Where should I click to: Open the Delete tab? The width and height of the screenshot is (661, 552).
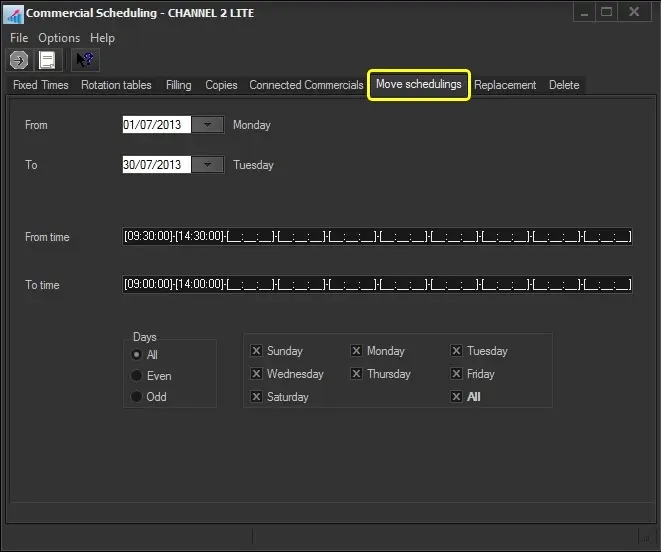pyautogui.click(x=564, y=85)
